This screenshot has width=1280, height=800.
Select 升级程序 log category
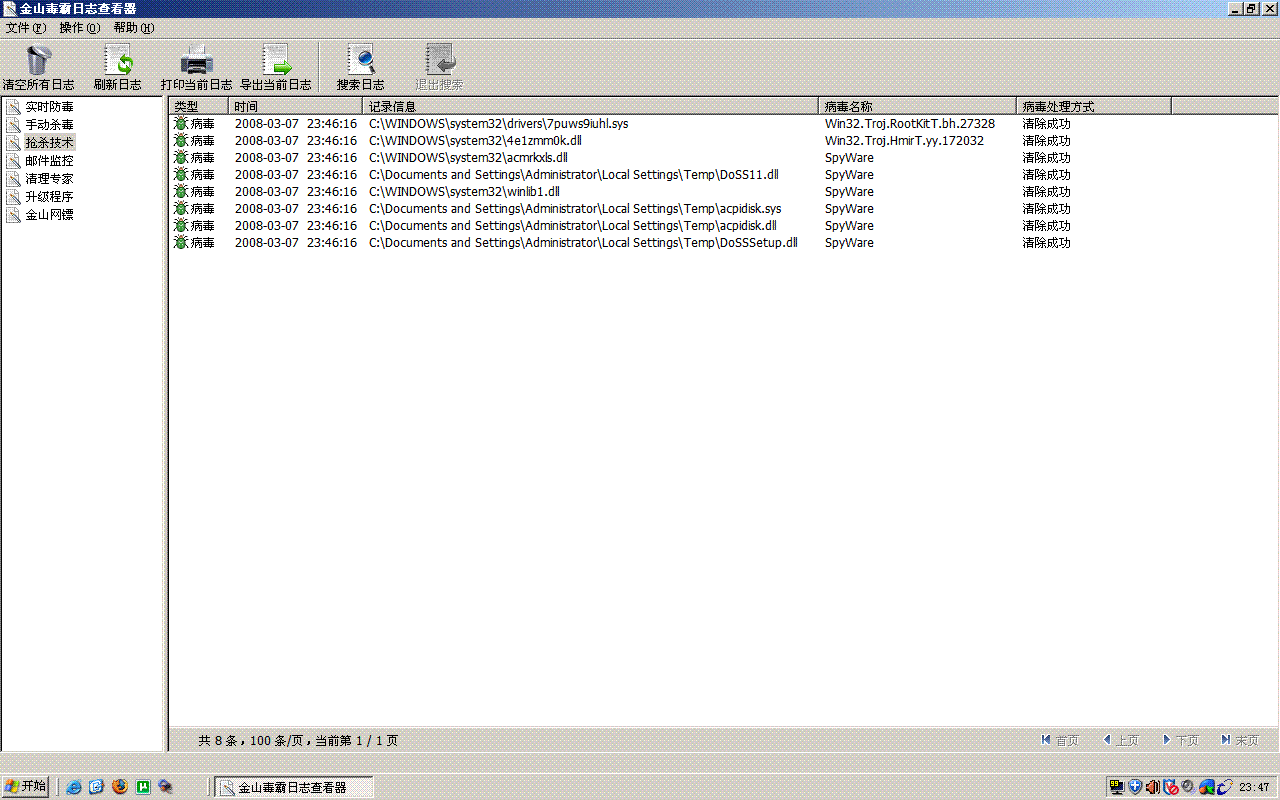(49, 197)
